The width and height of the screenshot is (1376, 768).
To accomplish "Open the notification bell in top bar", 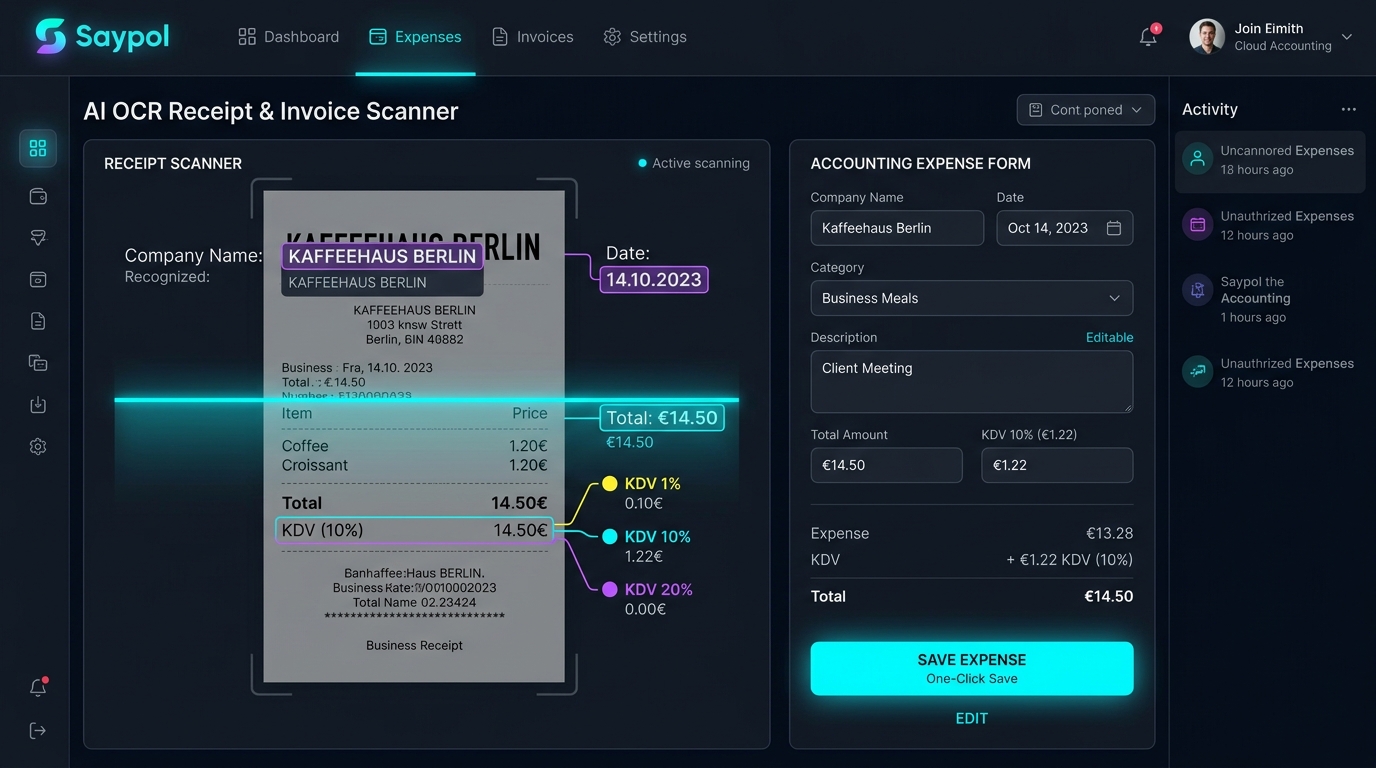I will click(1148, 37).
